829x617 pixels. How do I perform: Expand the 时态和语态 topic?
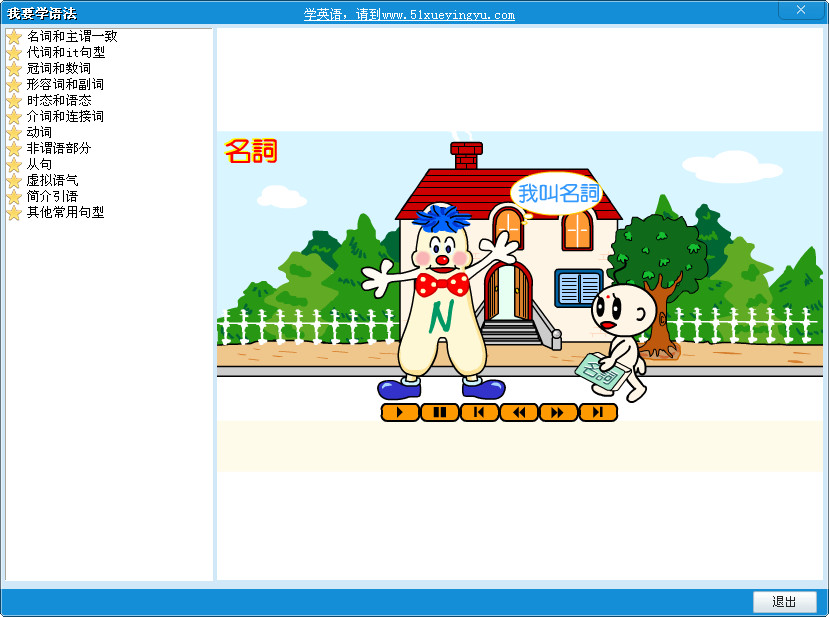tap(56, 101)
